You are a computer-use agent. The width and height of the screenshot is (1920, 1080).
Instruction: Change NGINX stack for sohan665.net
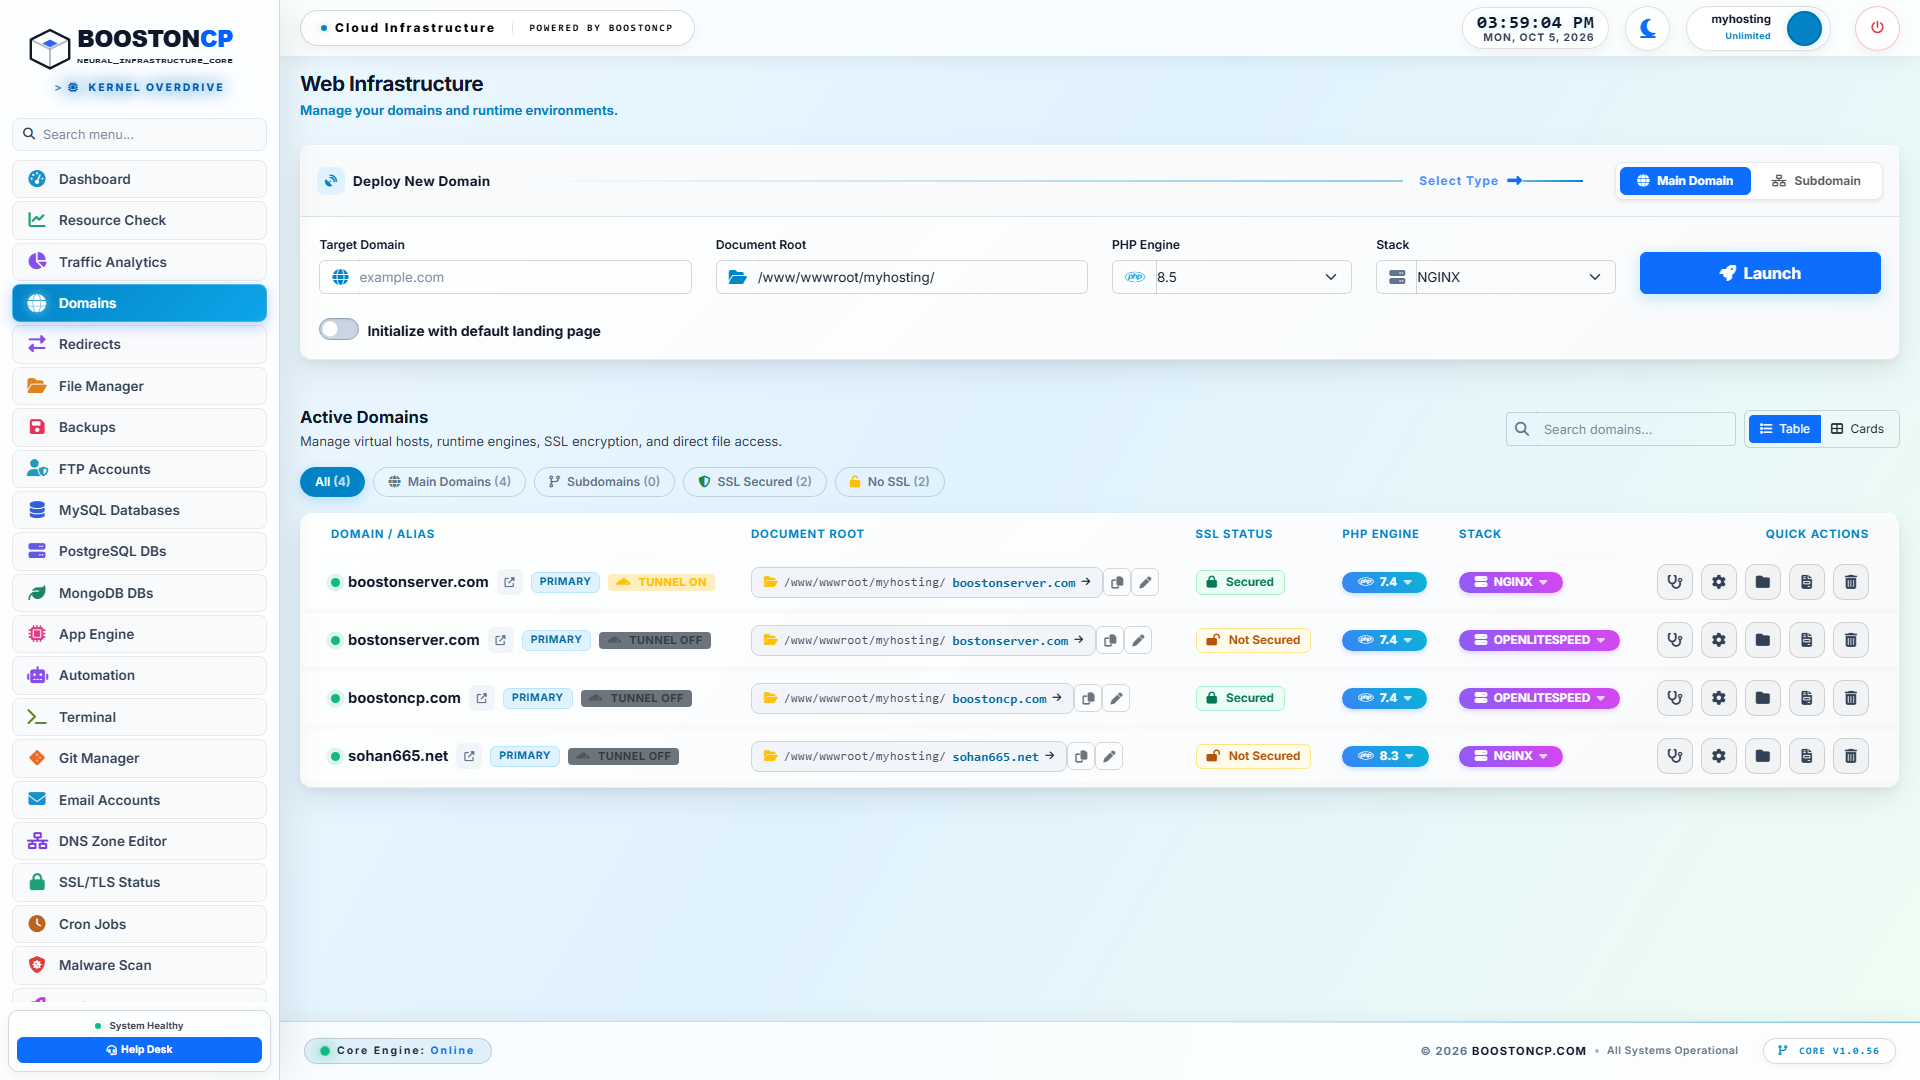(1510, 756)
